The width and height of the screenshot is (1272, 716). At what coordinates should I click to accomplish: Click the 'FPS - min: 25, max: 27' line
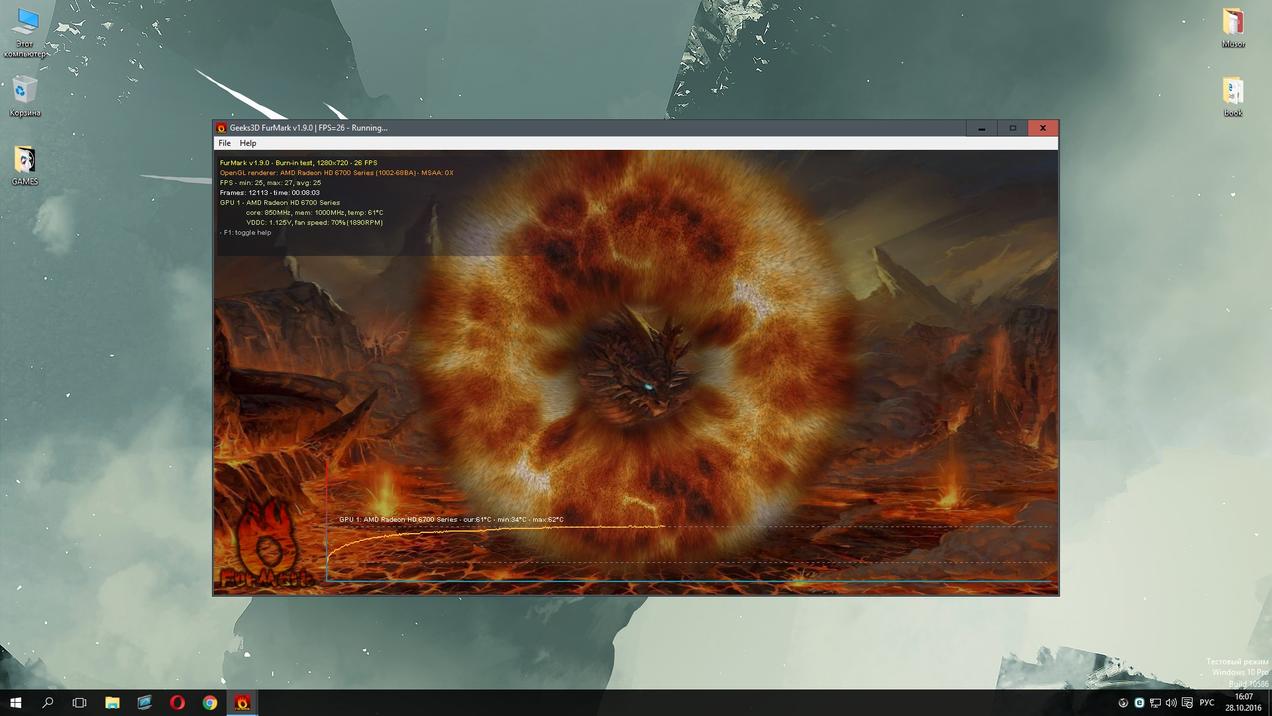tap(270, 183)
